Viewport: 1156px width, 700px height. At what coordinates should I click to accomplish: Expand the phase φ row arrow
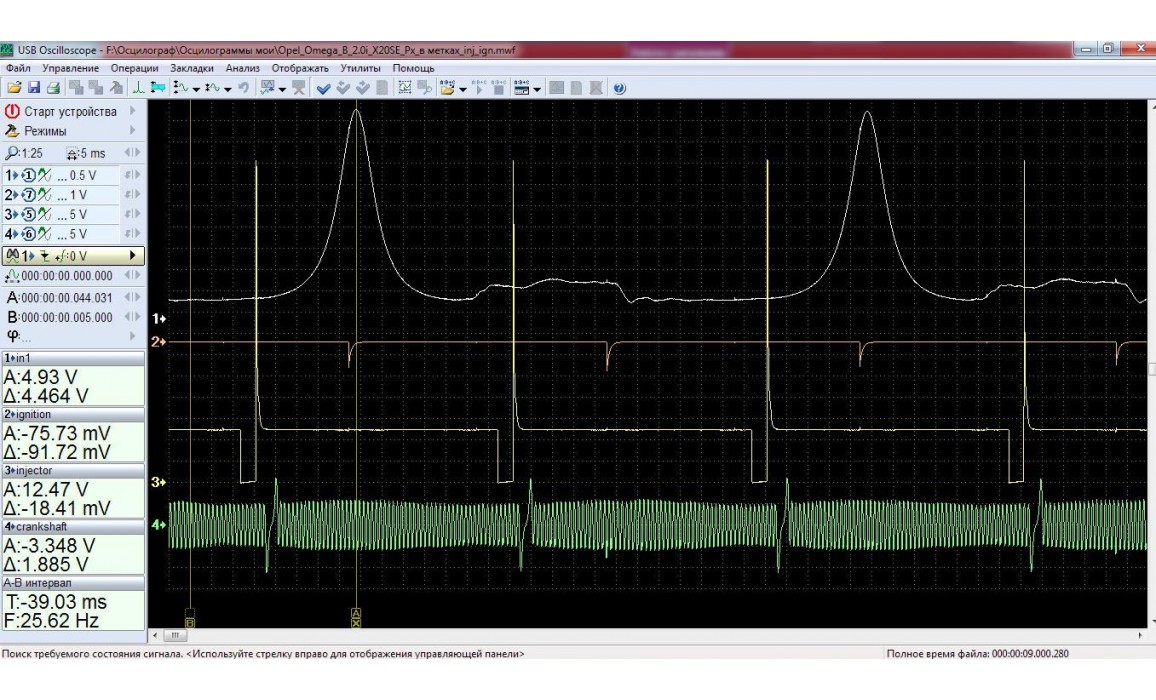(132, 336)
